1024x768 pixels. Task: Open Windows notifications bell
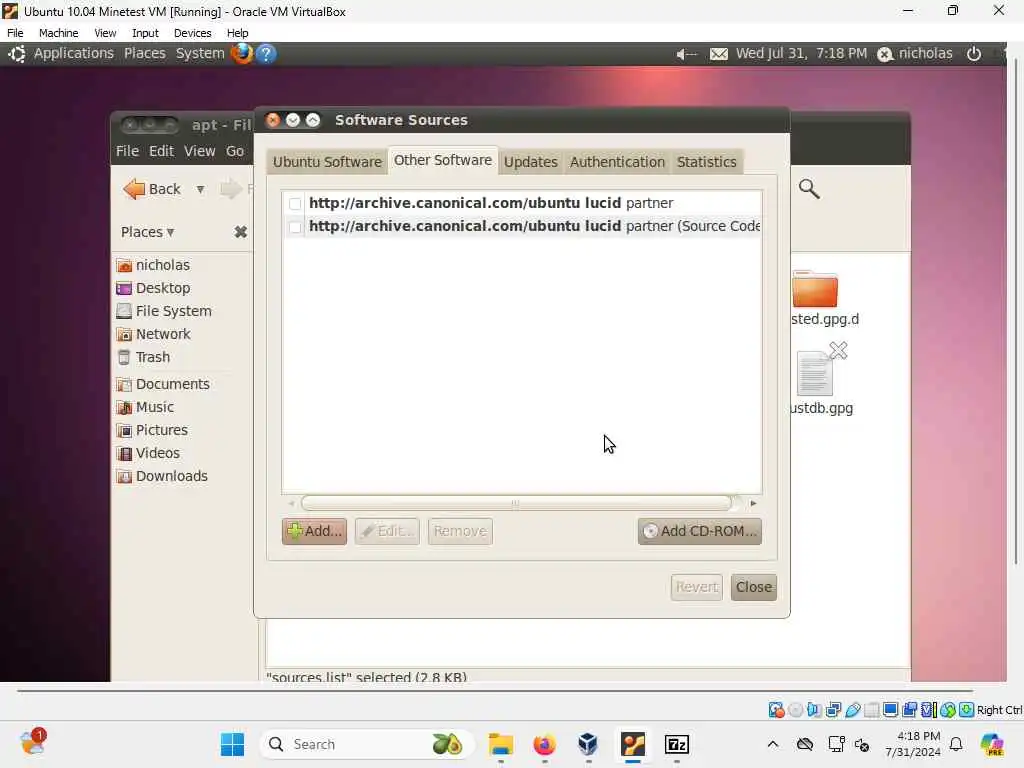pyautogui.click(x=956, y=744)
